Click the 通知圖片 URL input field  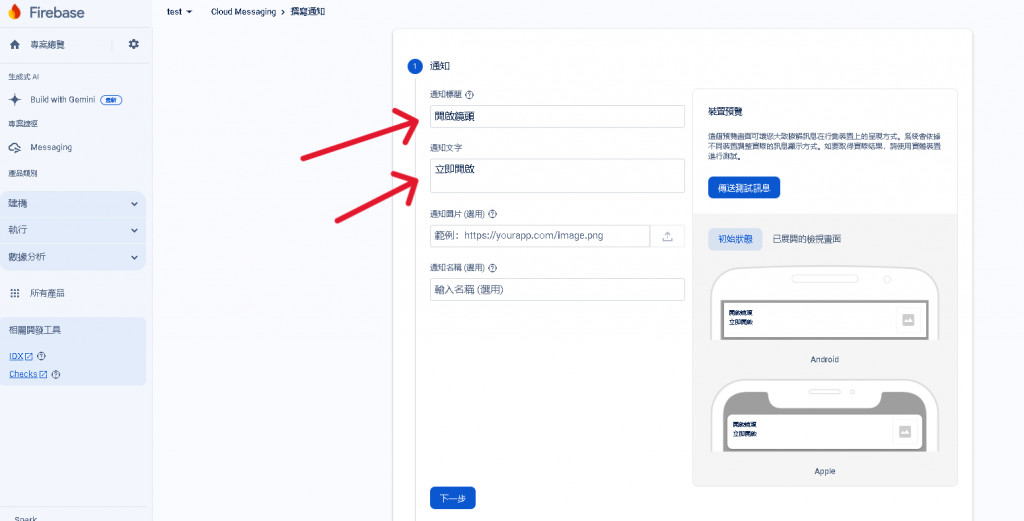pos(539,236)
